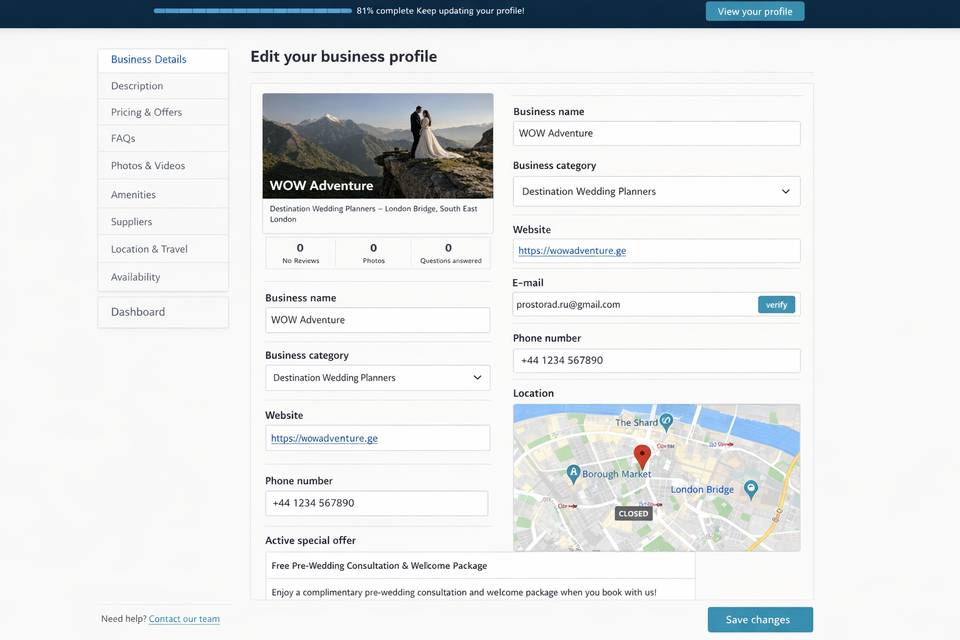
Task: Click the Save changes button
Action: [760, 620]
